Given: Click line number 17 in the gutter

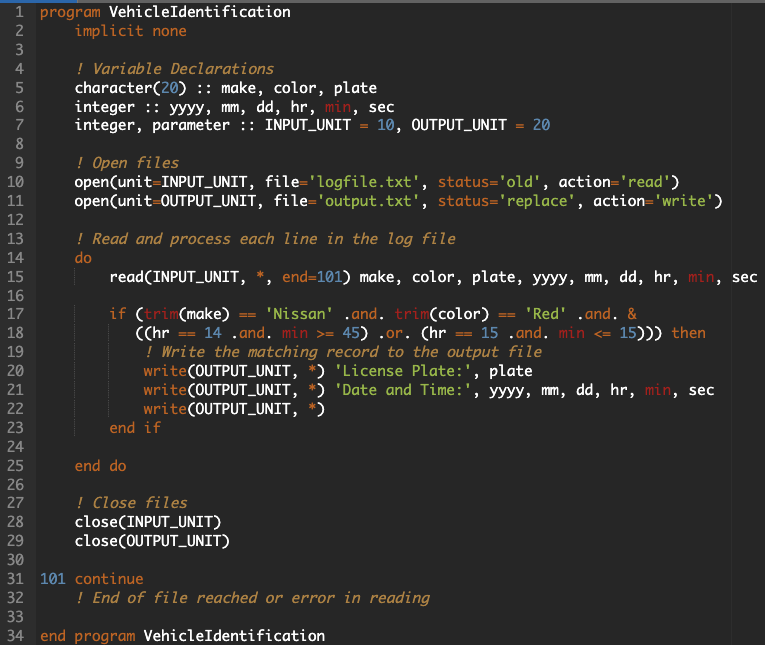Looking at the screenshot, I should point(15,314).
